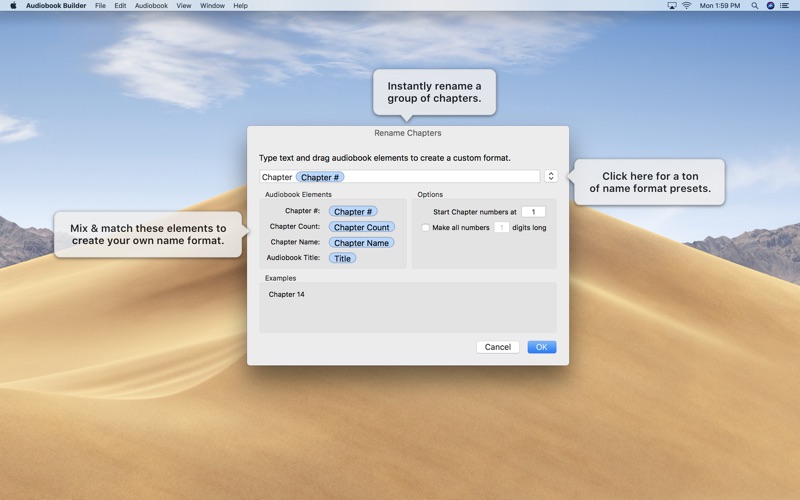Click the Chapter # token in format field
This screenshot has height=500, width=800.
click(320, 177)
